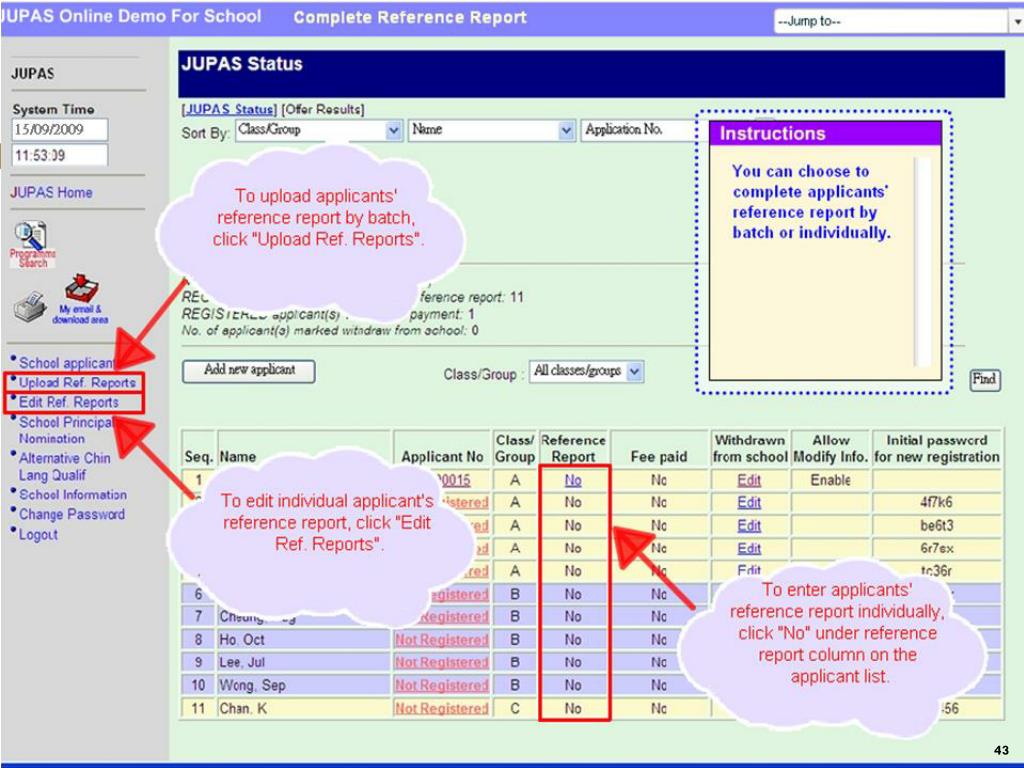Click the name Lee, Jul
Viewport: 1024px width, 768px height.
point(242,662)
